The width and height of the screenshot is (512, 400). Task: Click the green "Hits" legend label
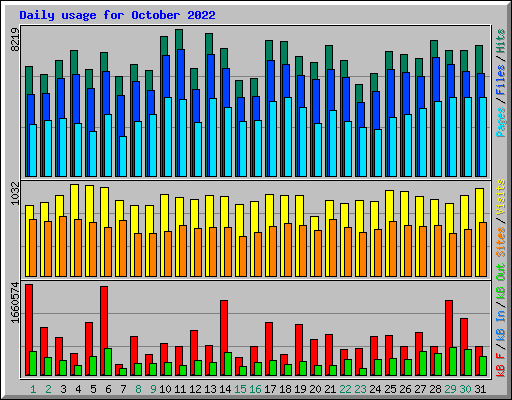click(x=500, y=41)
